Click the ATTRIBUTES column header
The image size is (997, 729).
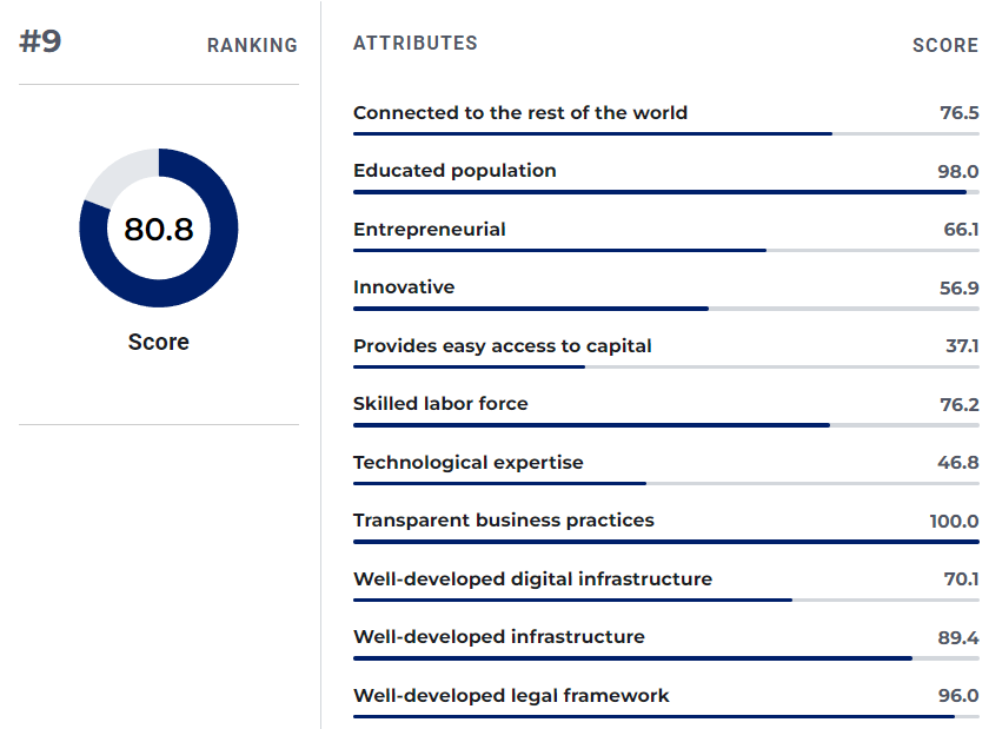(x=415, y=43)
